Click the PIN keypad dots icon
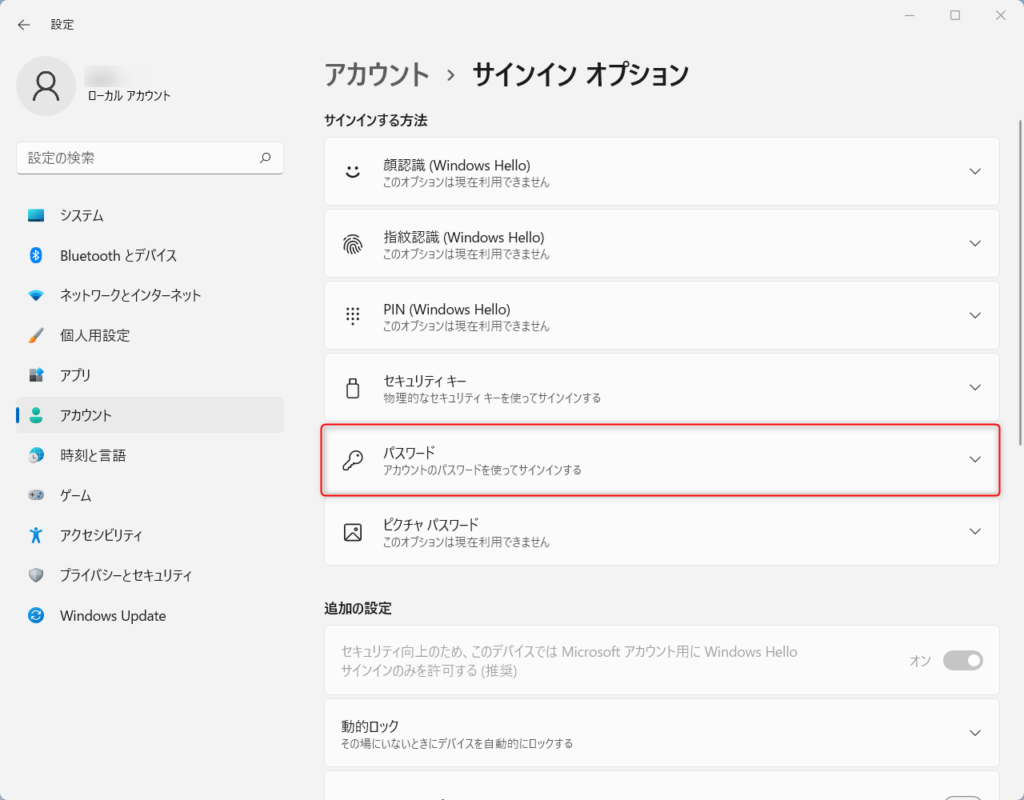The height and width of the screenshot is (800, 1024). (x=353, y=315)
